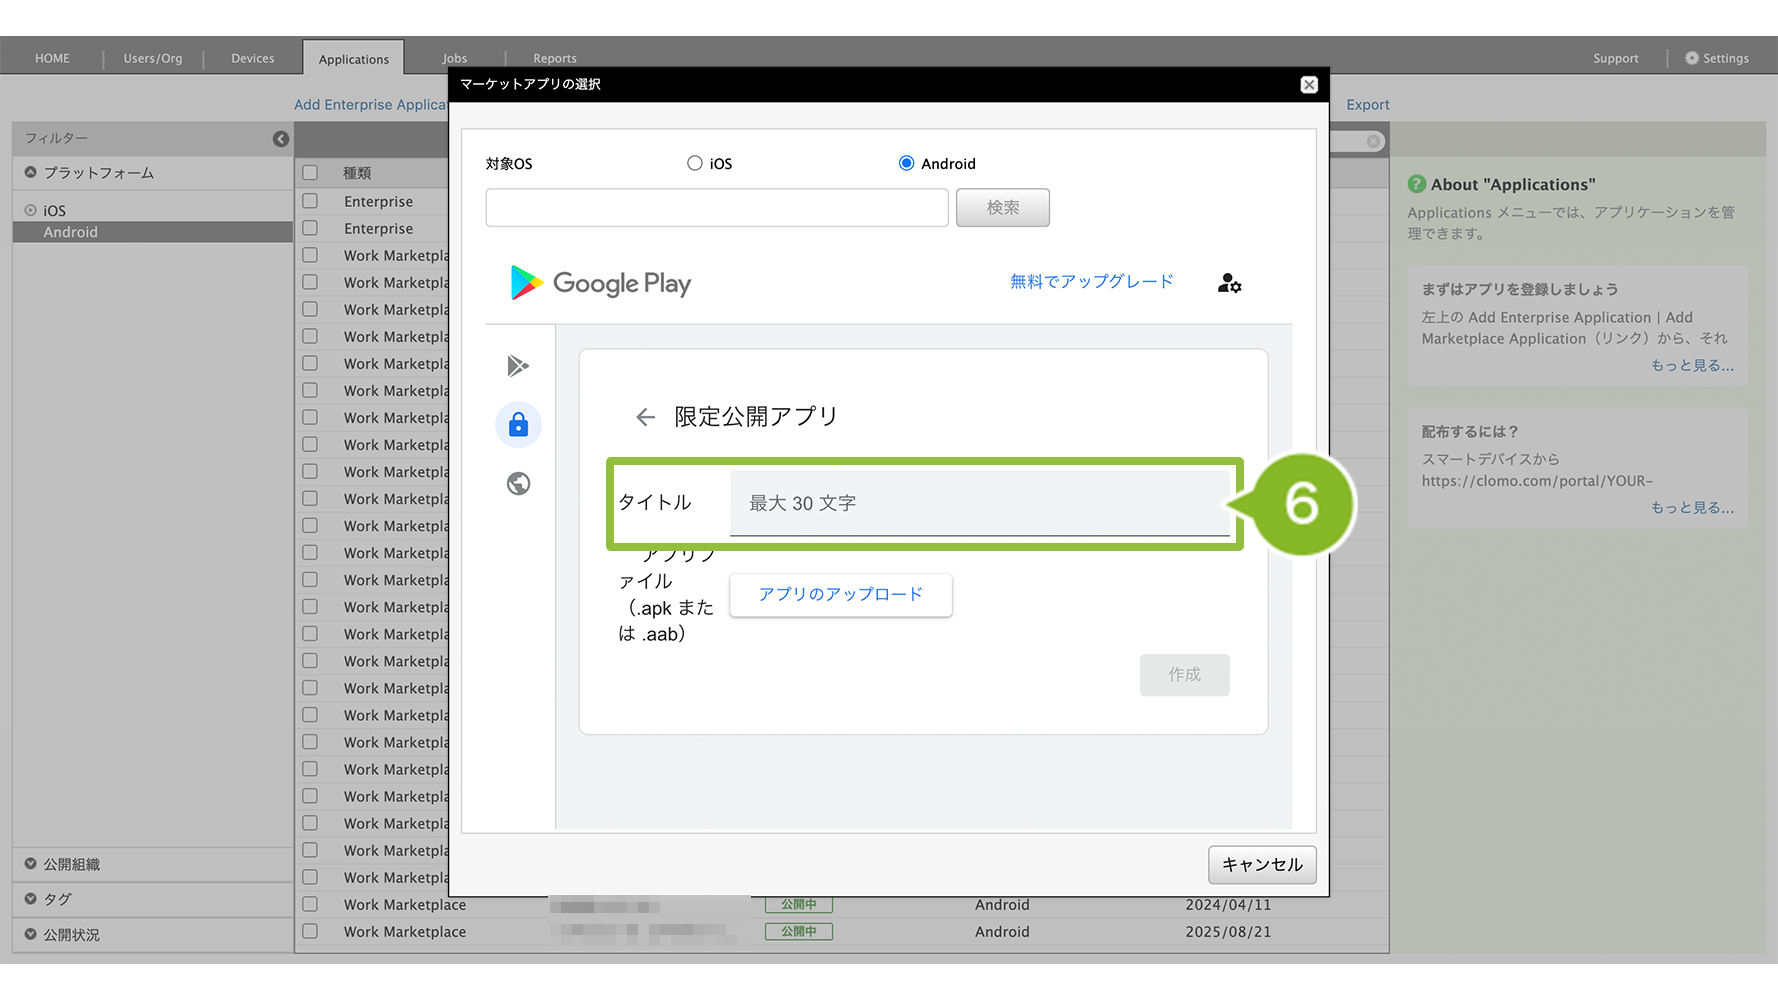The image size is (1778, 1000).
Task: Expand the プラットフォーム filter section
Action: [31, 172]
